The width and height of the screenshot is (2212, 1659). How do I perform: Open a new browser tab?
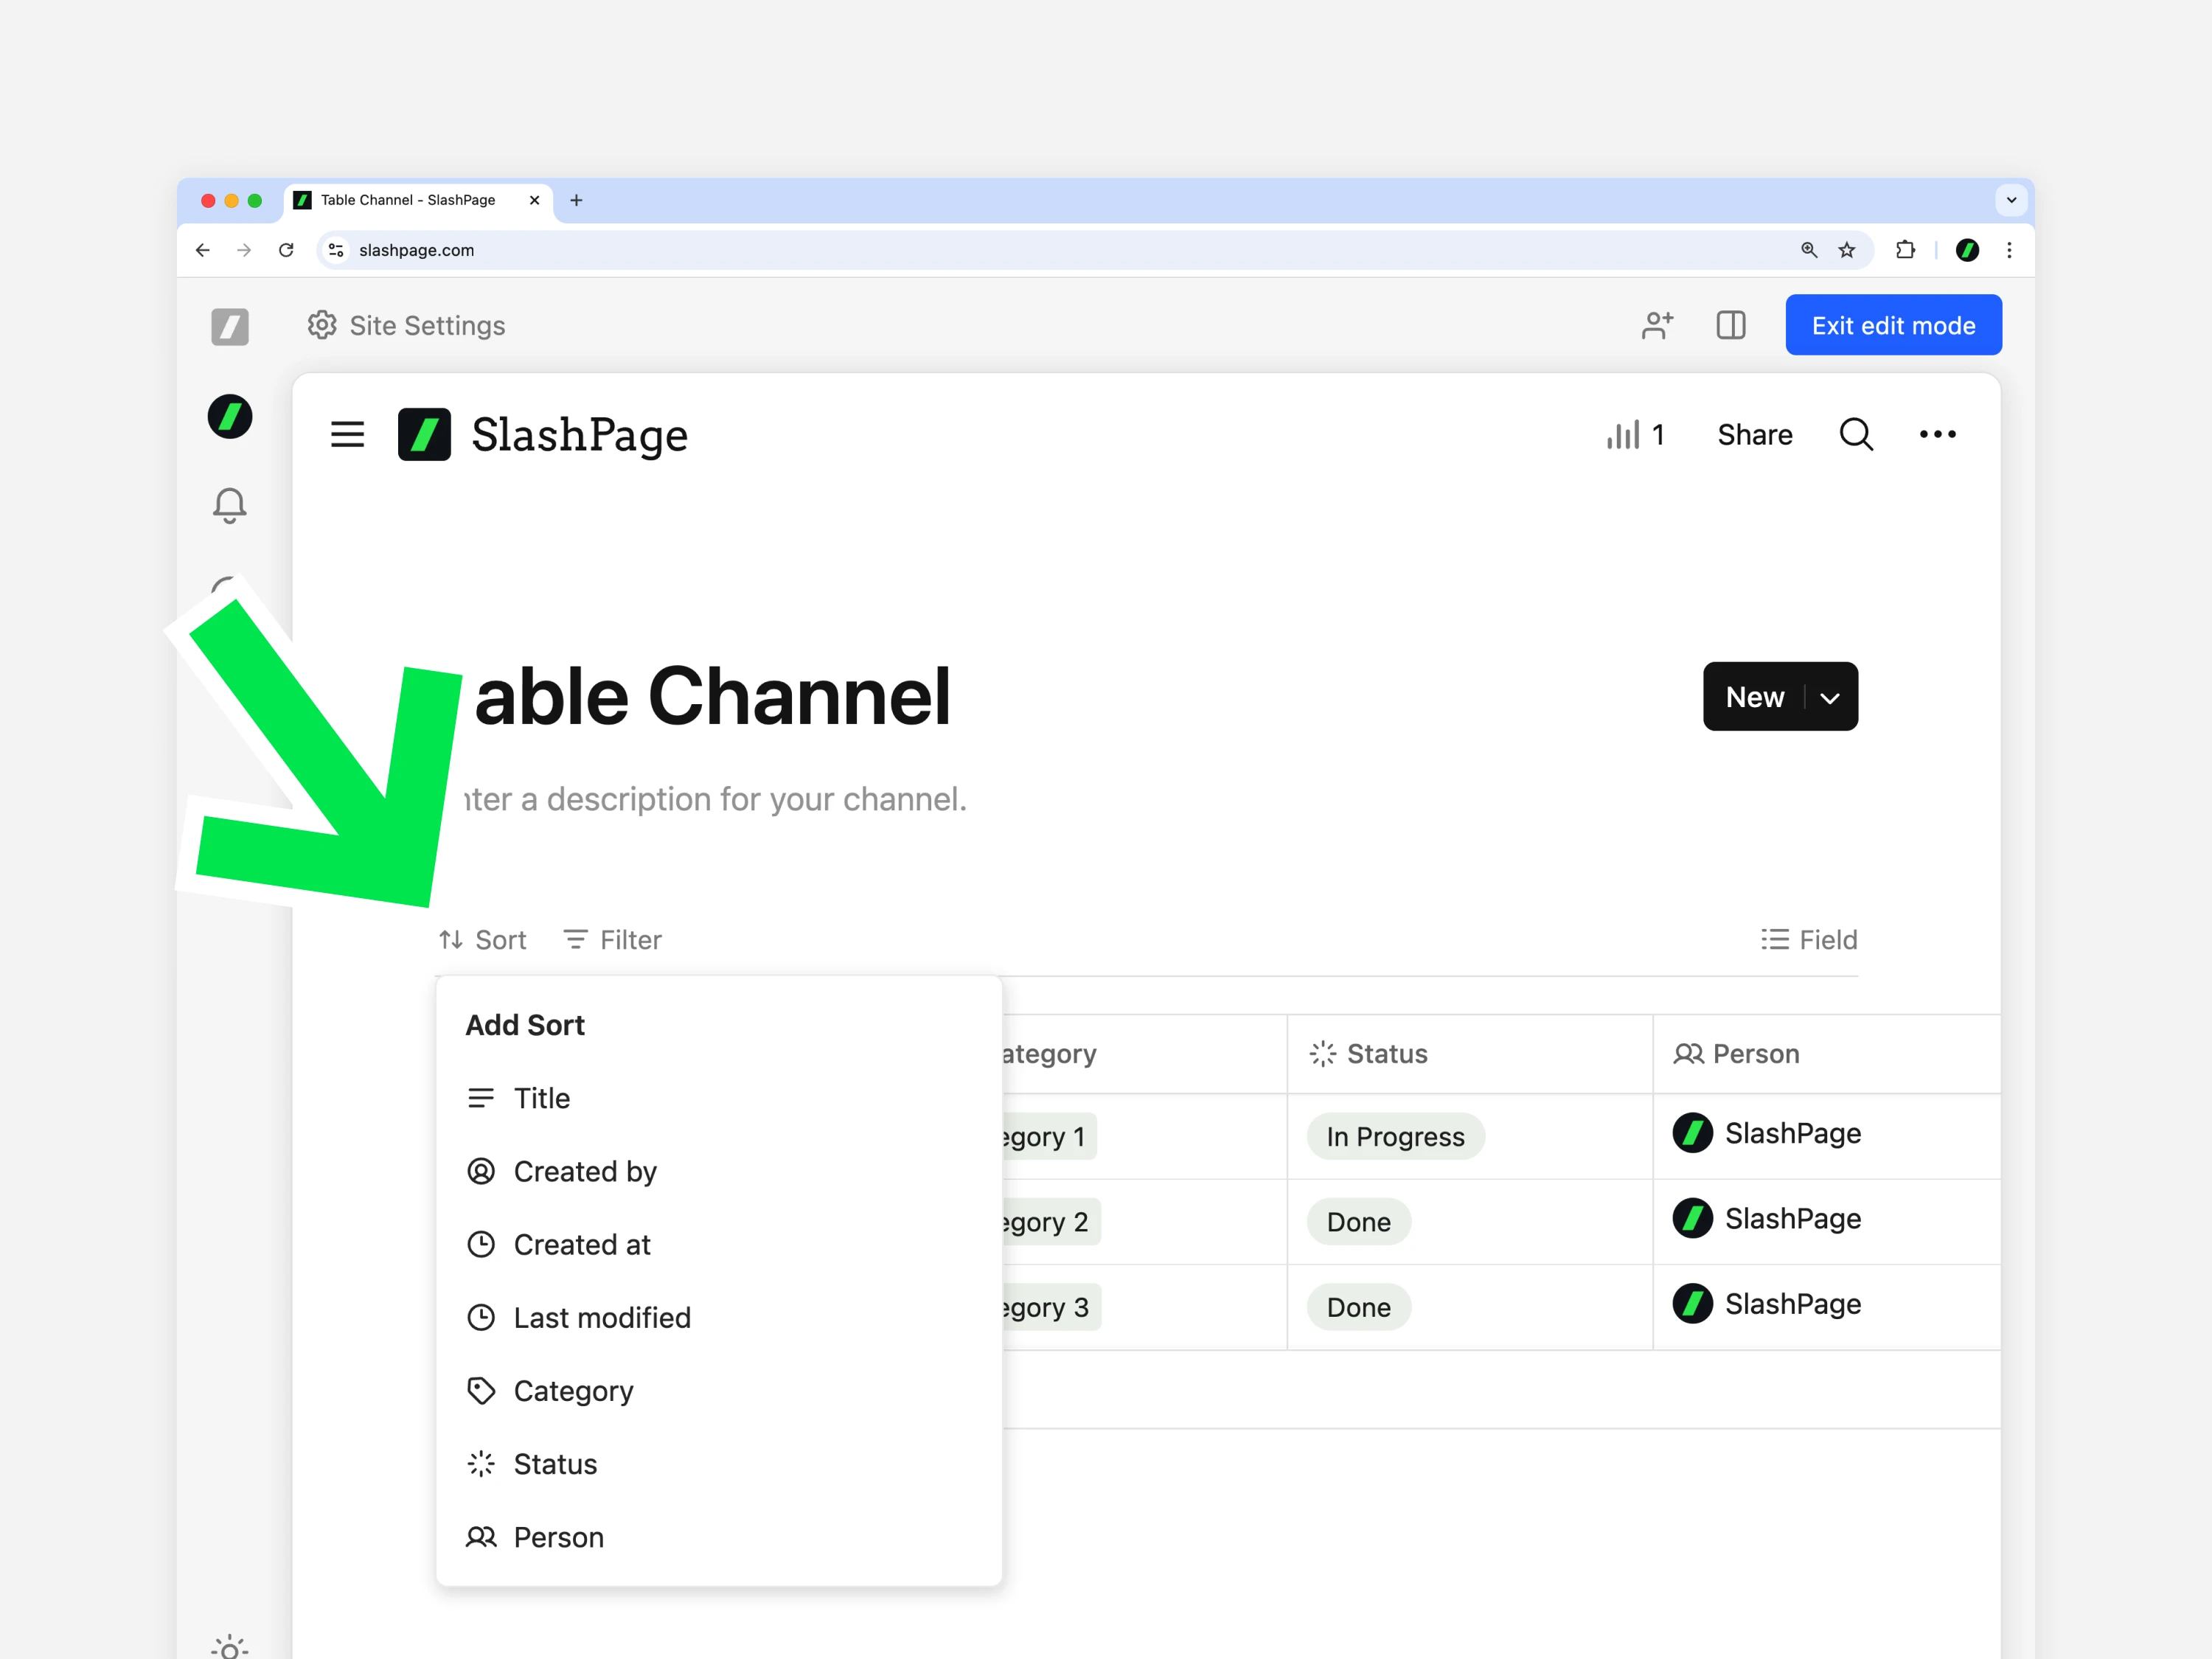pyautogui.click(x=576, y=200)
